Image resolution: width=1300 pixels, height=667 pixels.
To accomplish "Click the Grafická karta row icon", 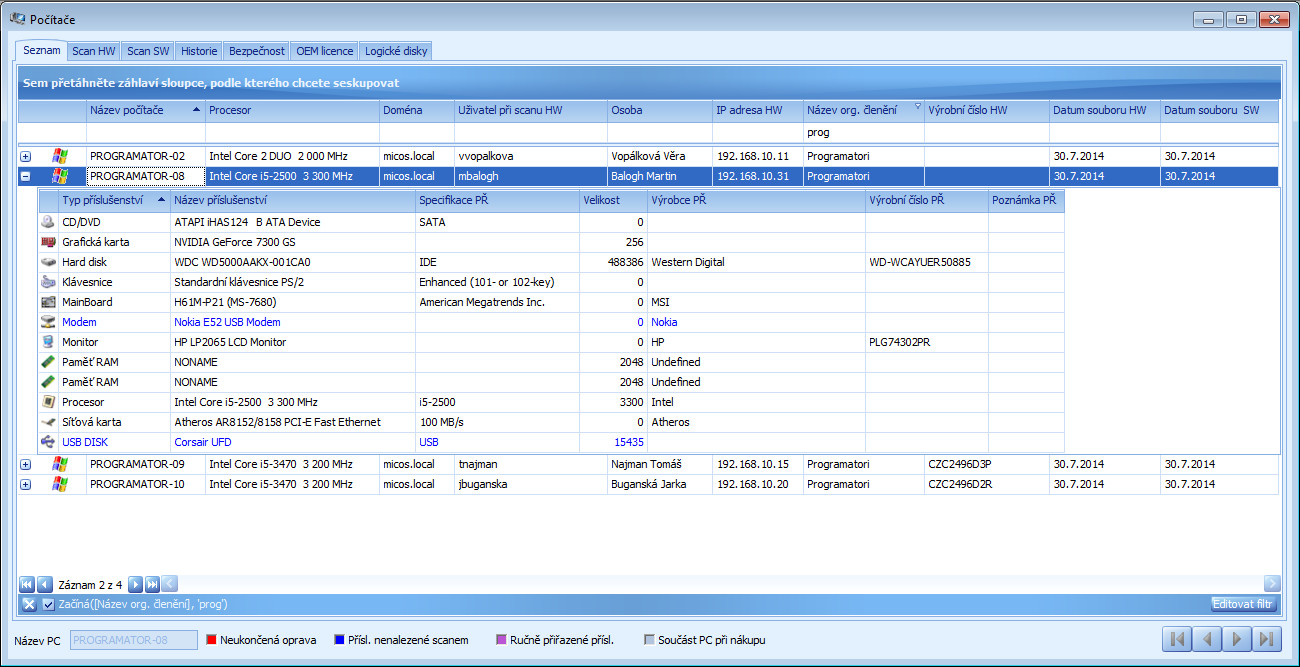I will [x=48, y=242].
